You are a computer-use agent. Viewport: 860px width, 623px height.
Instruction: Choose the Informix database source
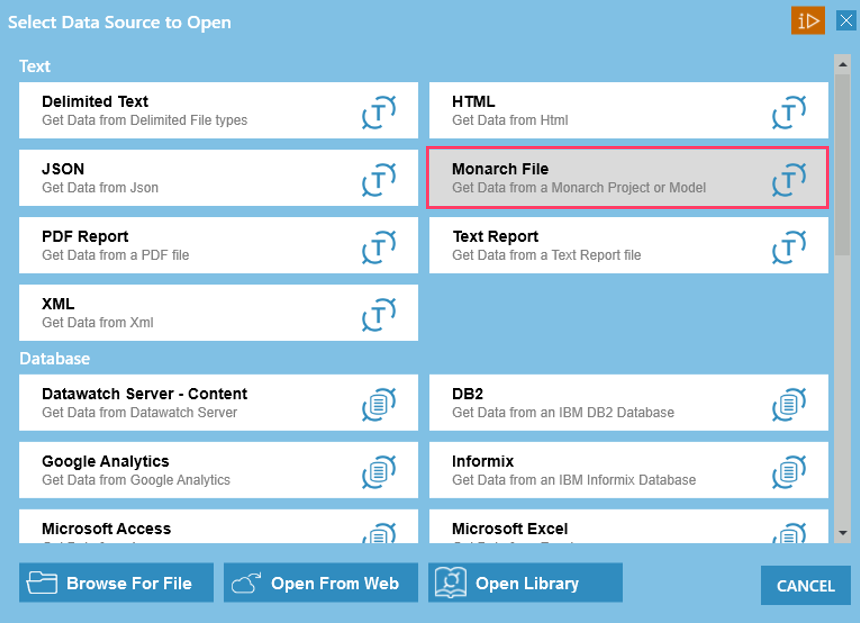(x=629, y=470)
